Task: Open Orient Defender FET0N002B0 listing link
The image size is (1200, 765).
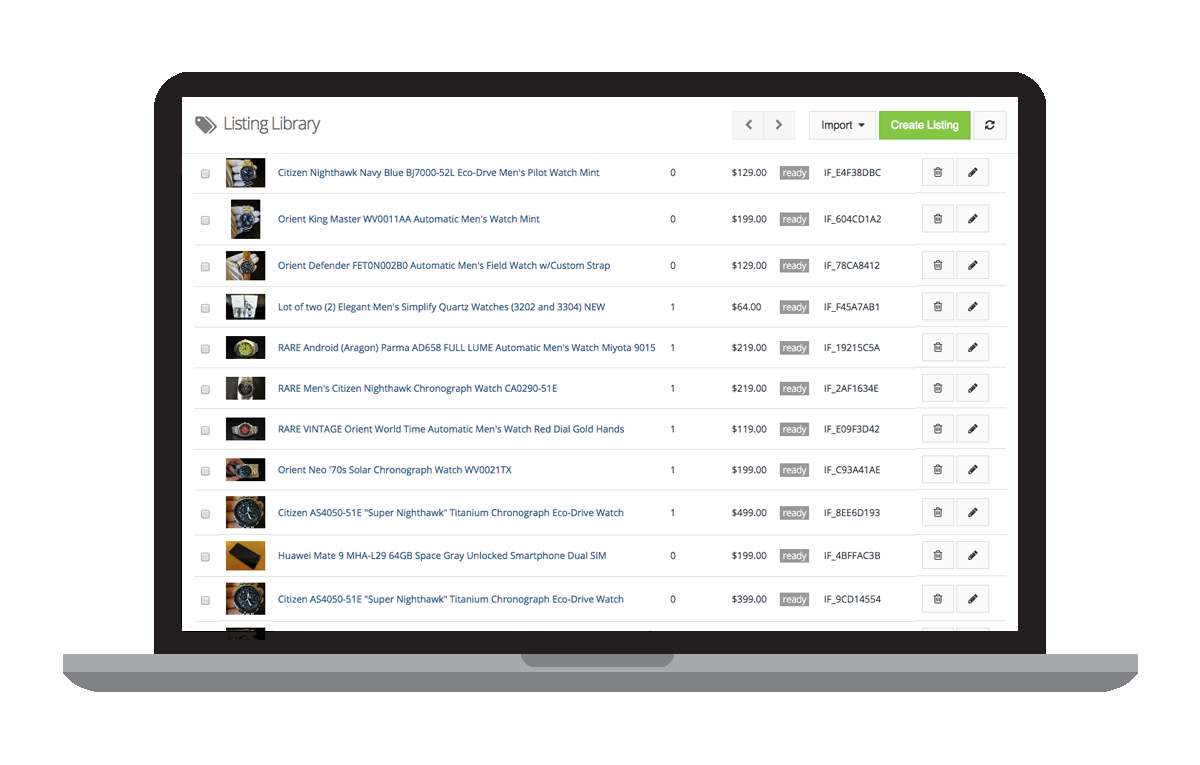Action: [443, 266]
